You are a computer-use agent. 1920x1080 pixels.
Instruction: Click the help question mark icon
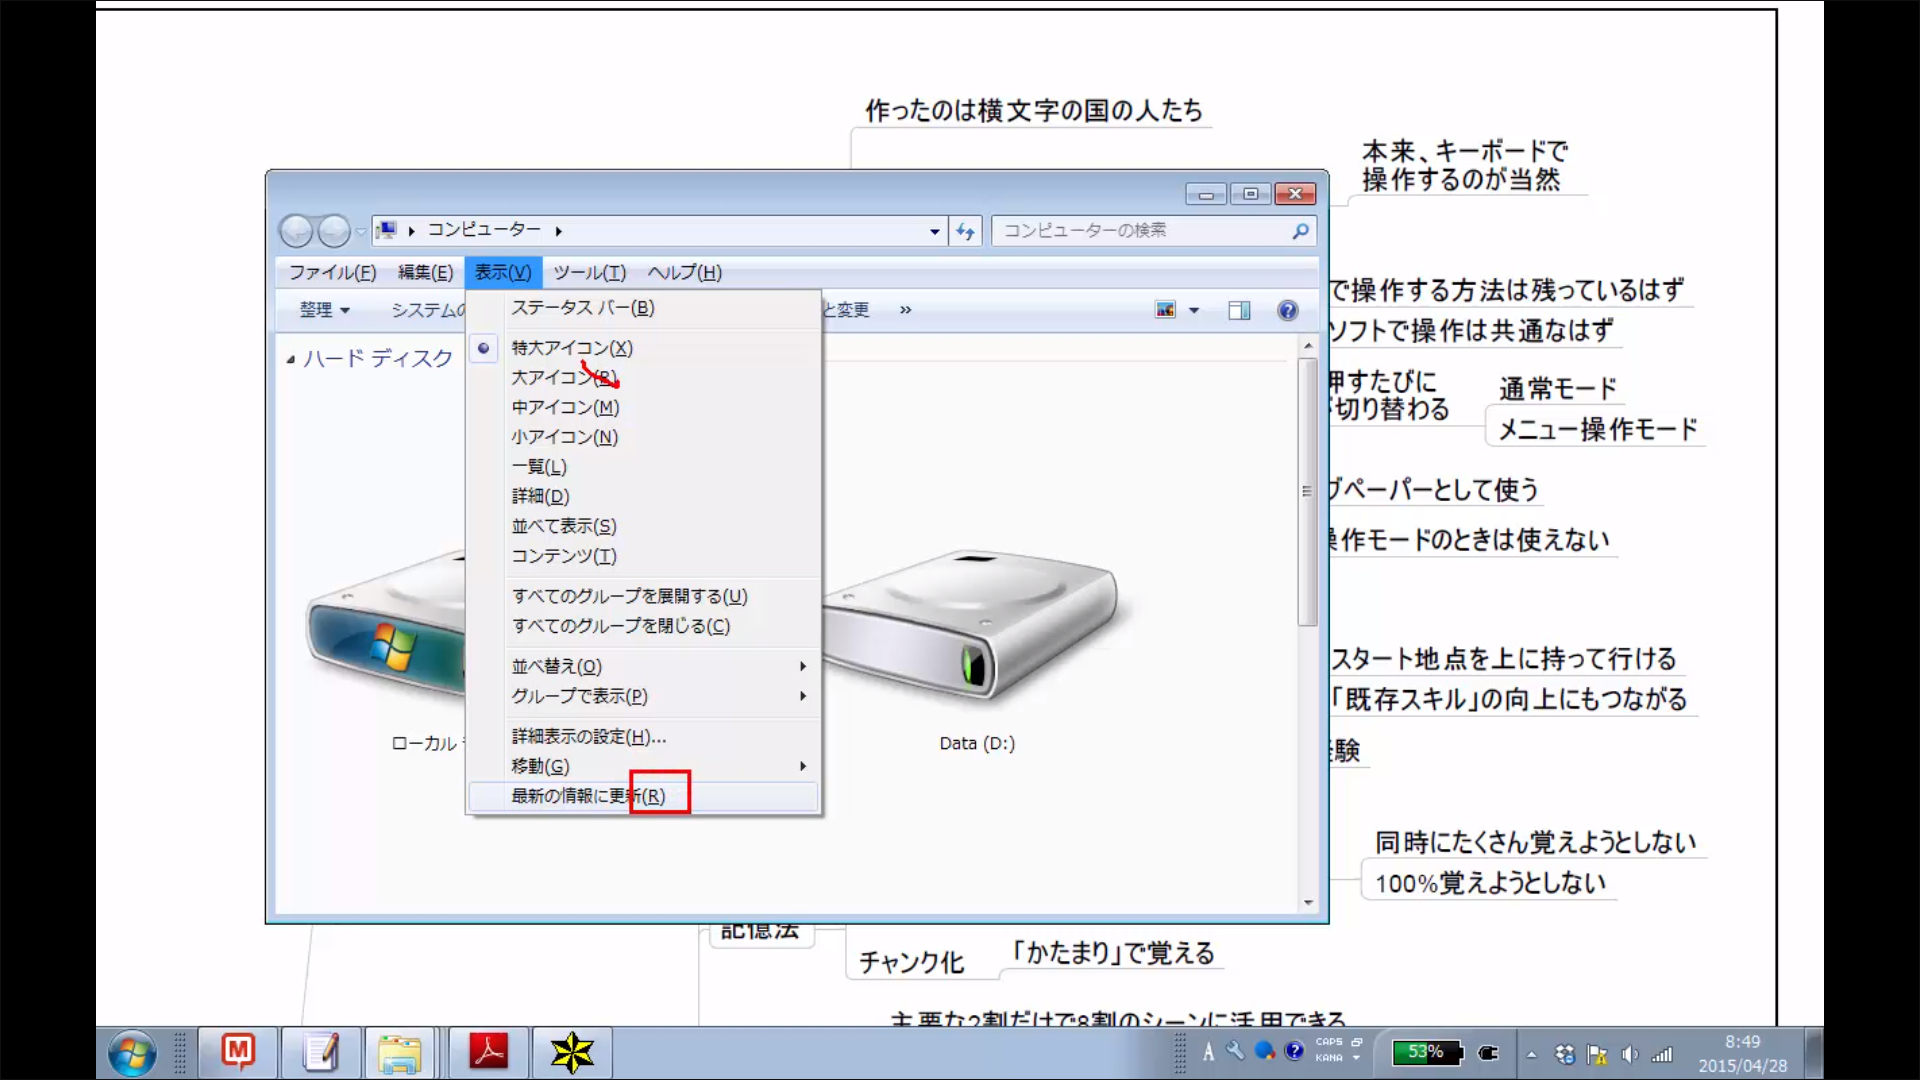coord(1287,310)
